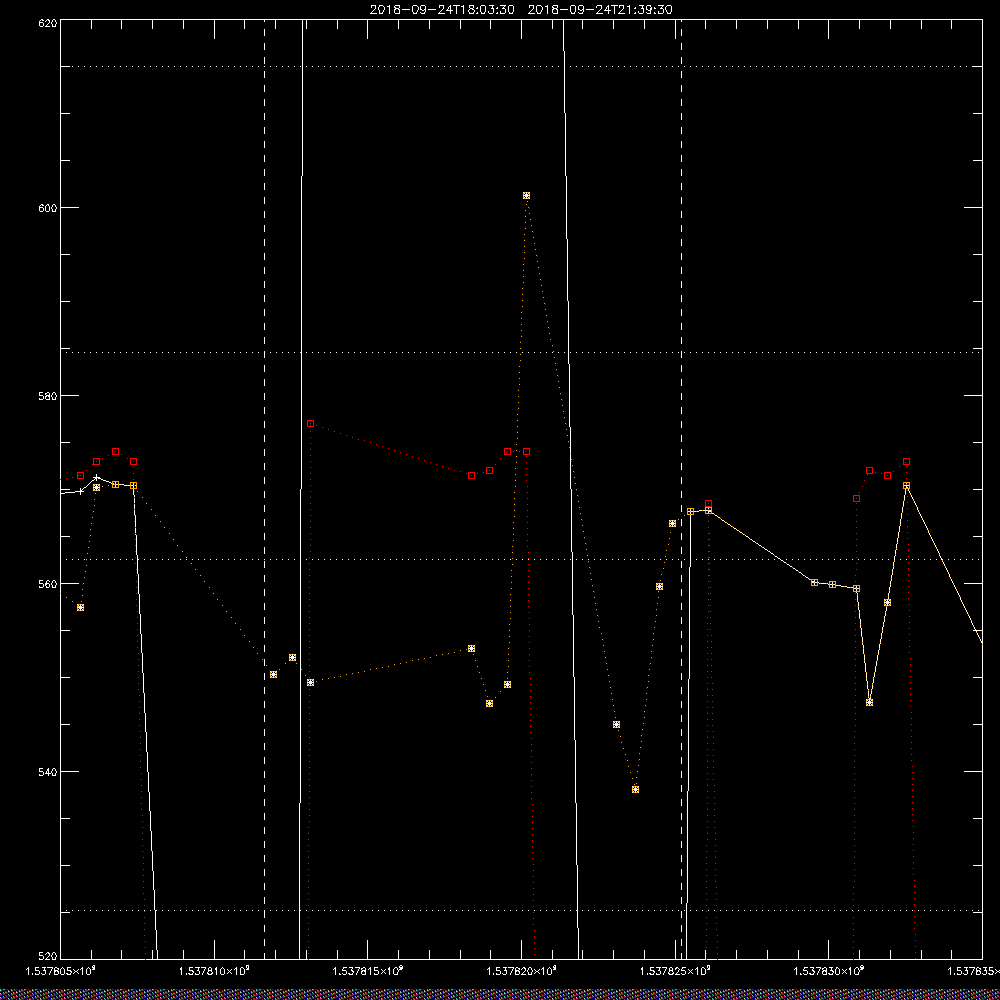Click the 1.537805×10⁹ x-axis label
1000x1000 pixels.
tap(60, 971)
